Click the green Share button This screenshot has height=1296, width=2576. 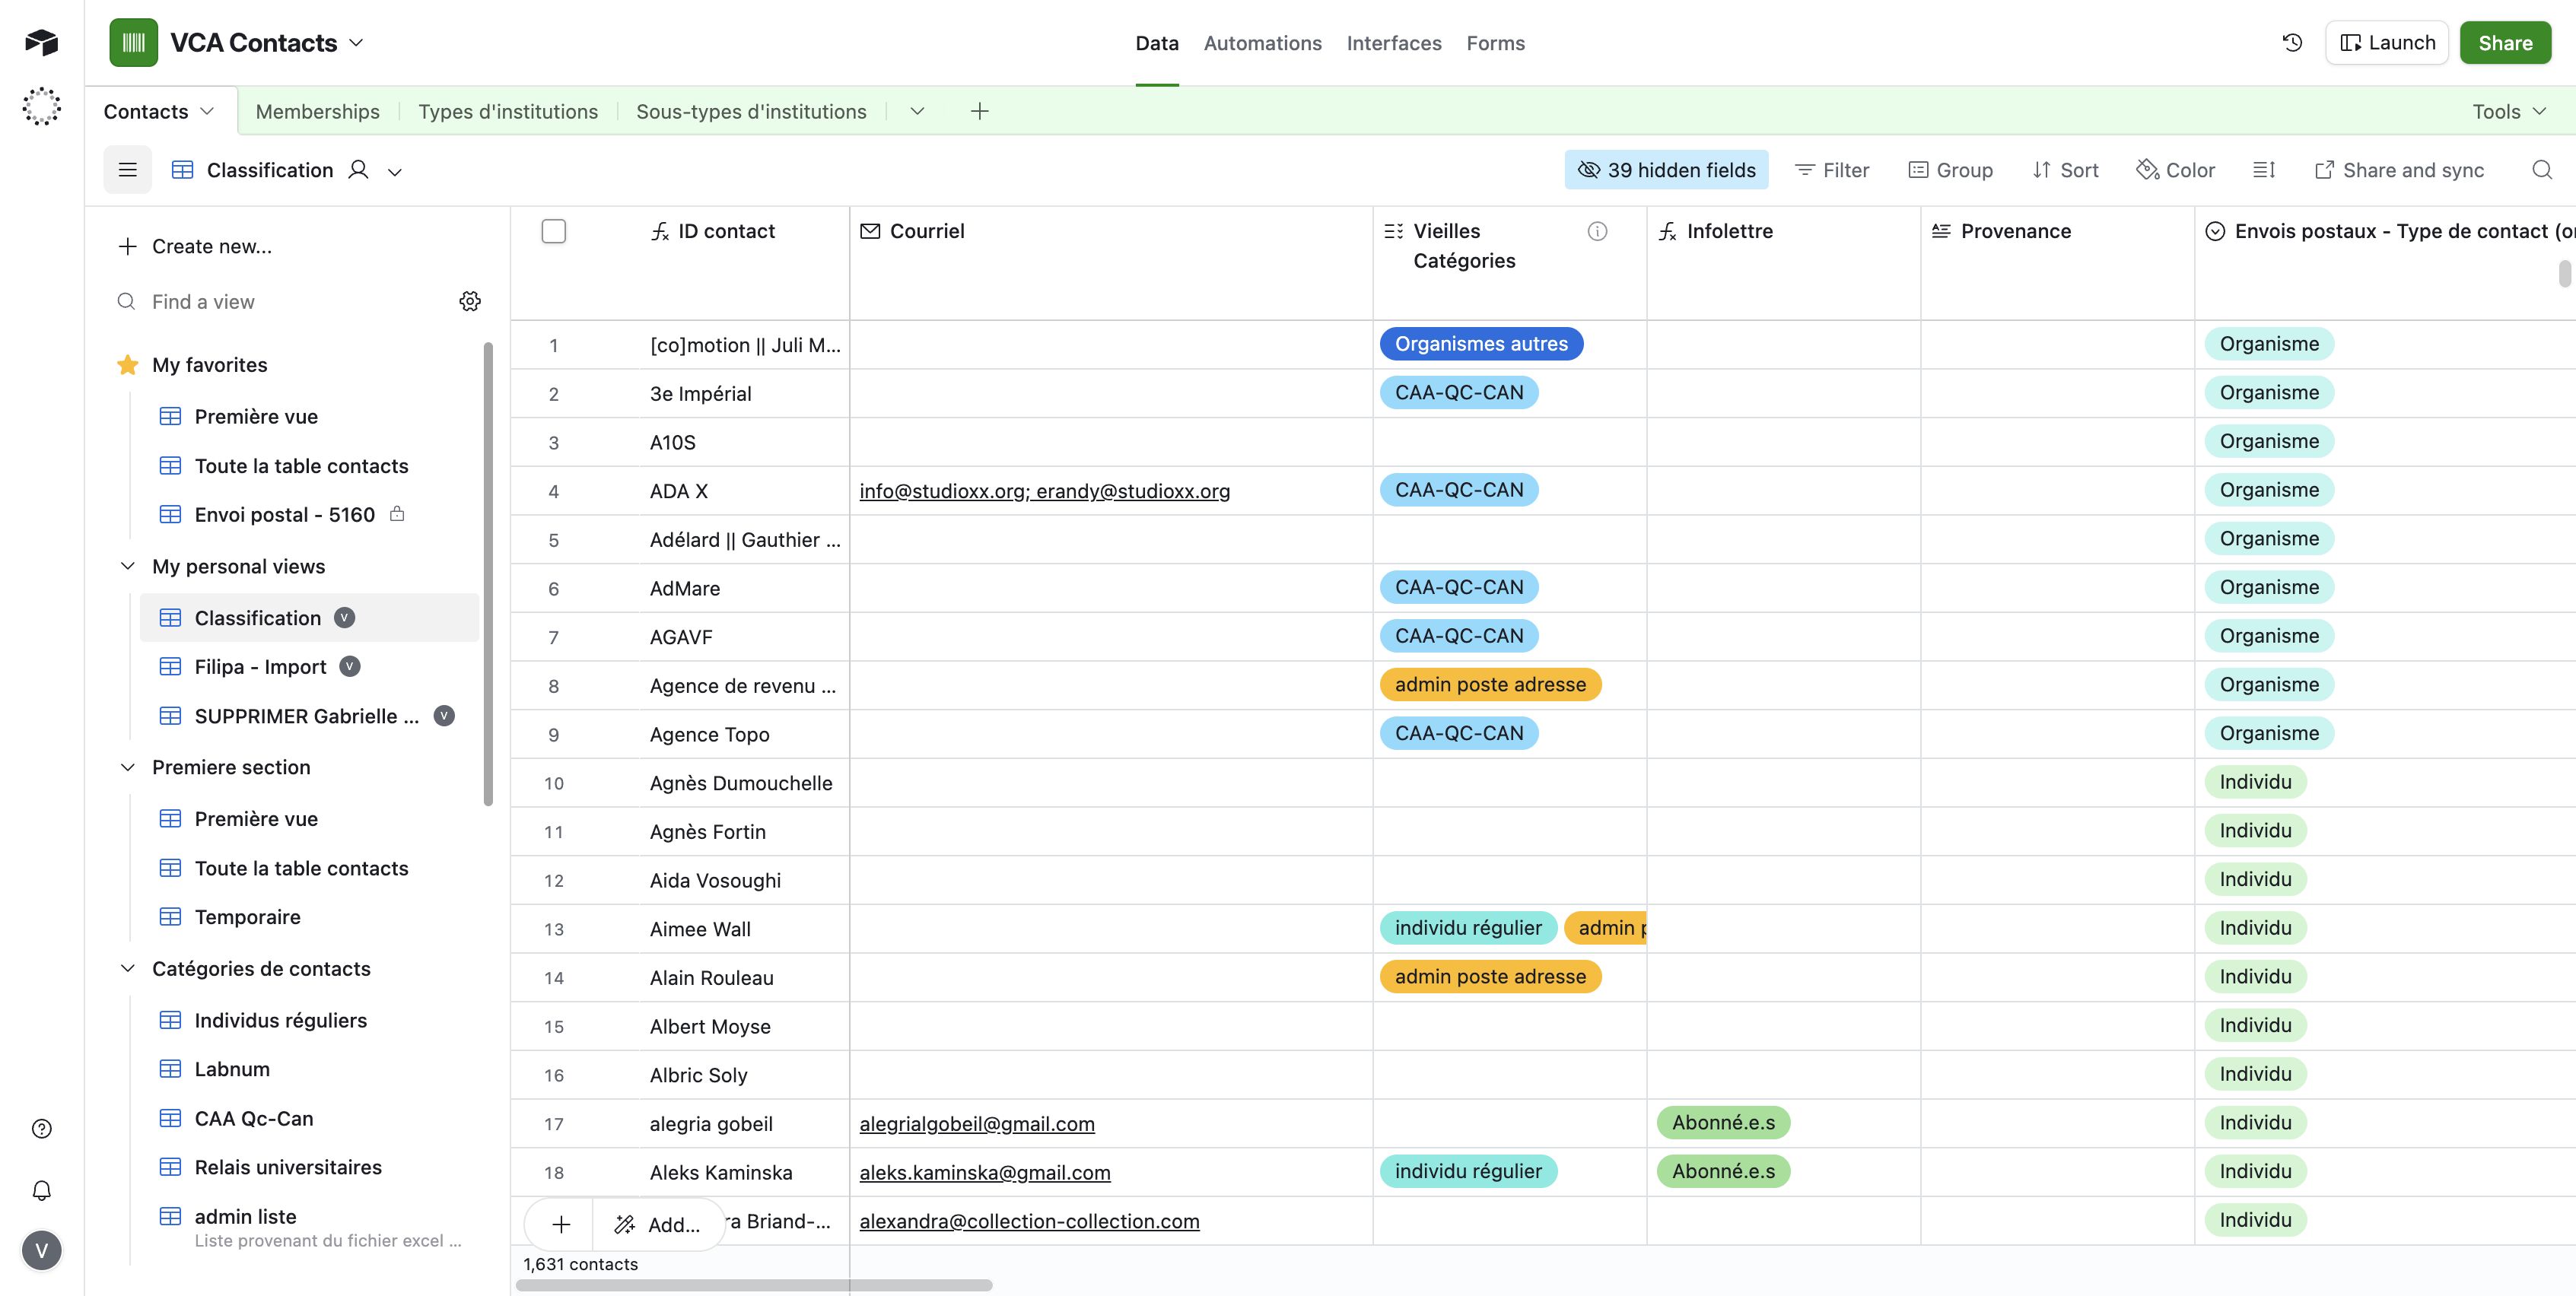2504,43
